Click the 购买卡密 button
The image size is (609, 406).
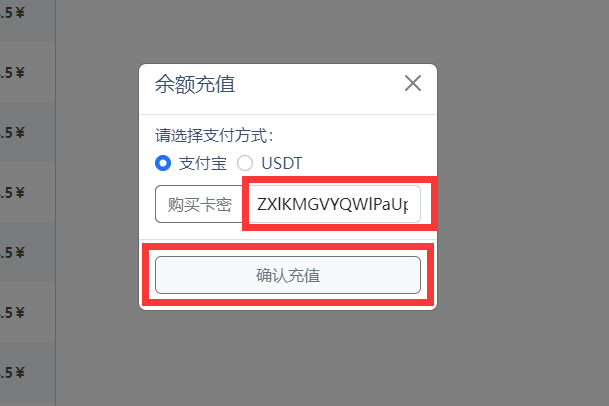200,204
